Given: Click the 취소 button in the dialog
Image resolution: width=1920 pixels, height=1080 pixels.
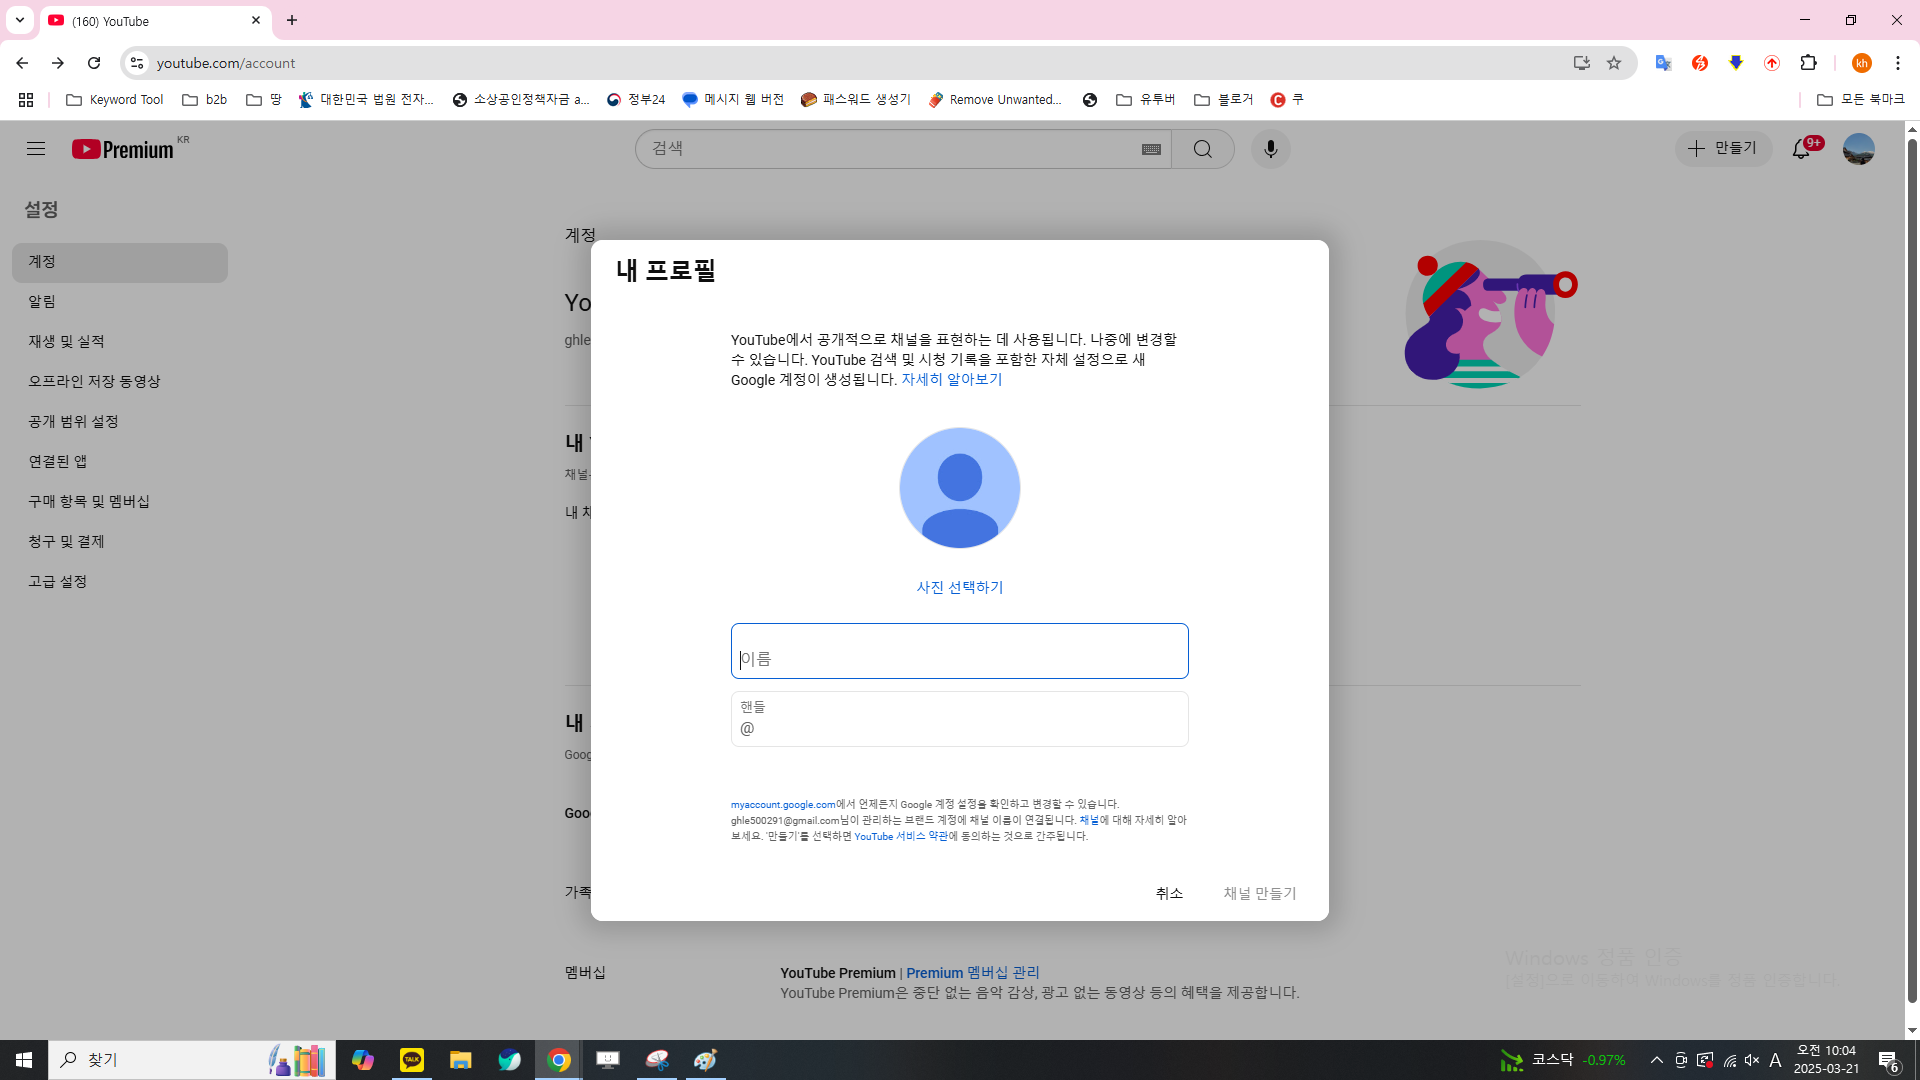Looking at the screenshot, I should coord(1169,893).
